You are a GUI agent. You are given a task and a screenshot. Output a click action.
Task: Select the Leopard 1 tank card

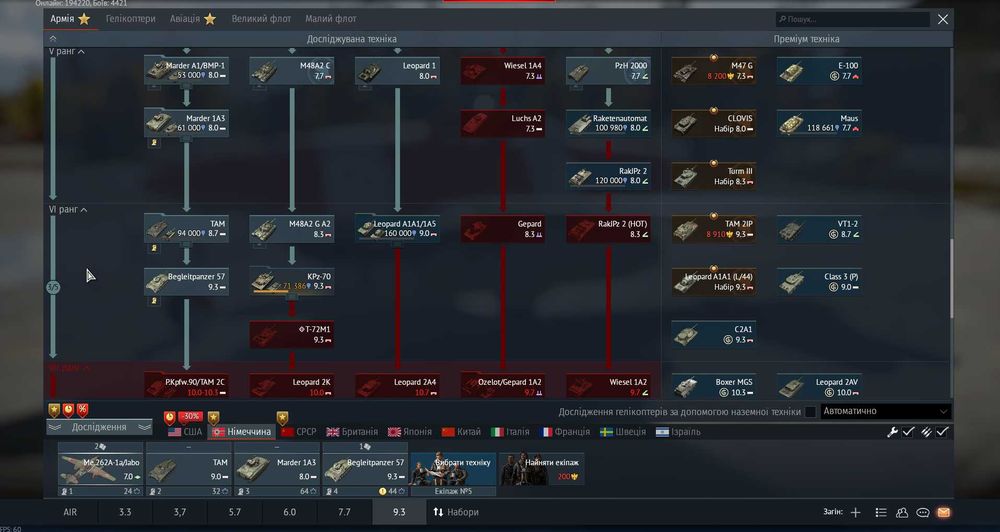pyautogui.click(x=397, y=70)
